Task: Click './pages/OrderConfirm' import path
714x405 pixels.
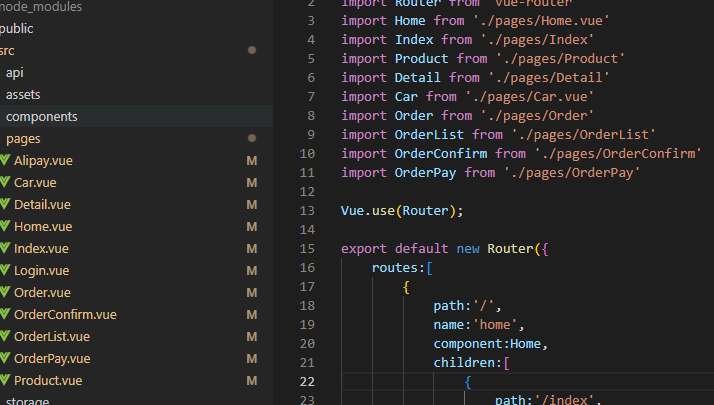Action: pyautogui.click(x=618, y=154)
